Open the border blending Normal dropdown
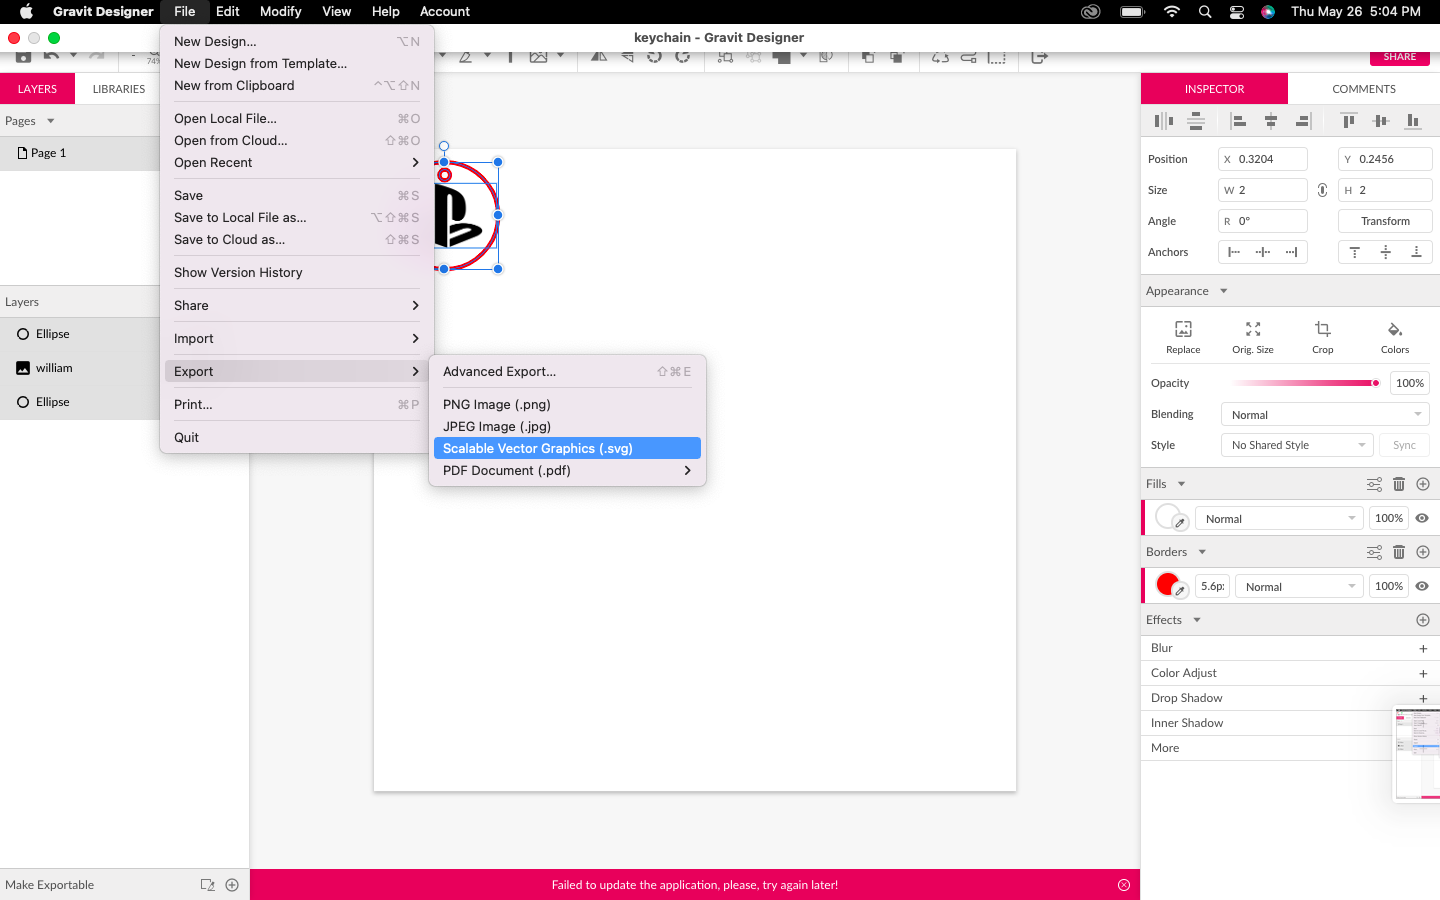The height and width of the screenshot is (900, 1440). pos(1298,586)
